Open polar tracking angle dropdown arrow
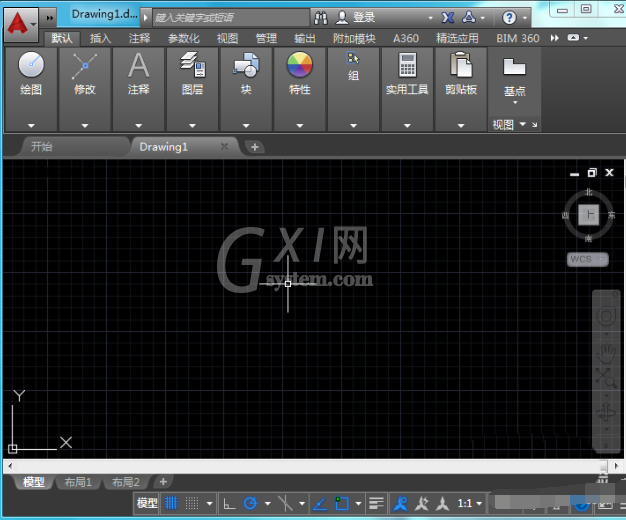Viewport: 626px width, 520px height. click(x=268, y=504)
